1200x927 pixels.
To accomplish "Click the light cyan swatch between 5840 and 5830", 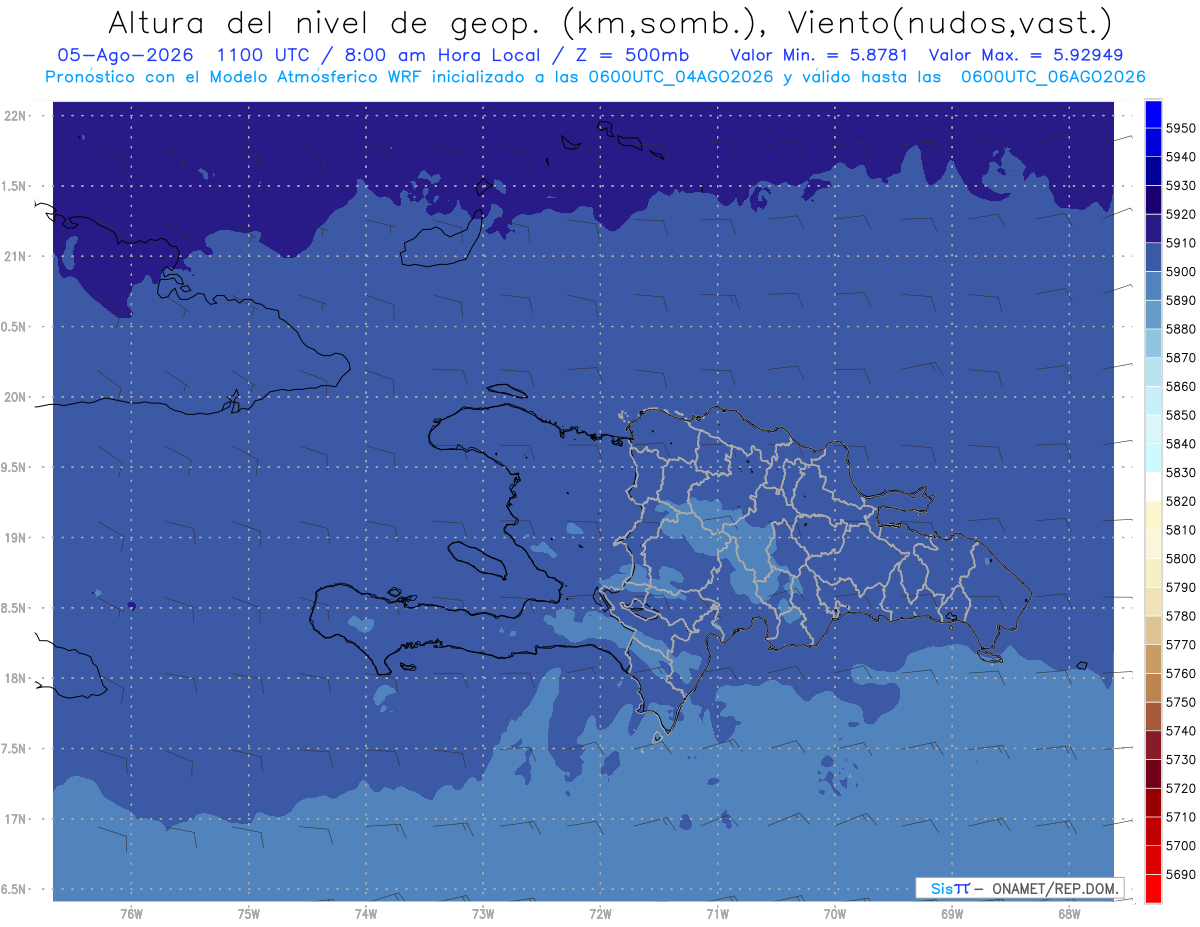I will pos(1152,458).
